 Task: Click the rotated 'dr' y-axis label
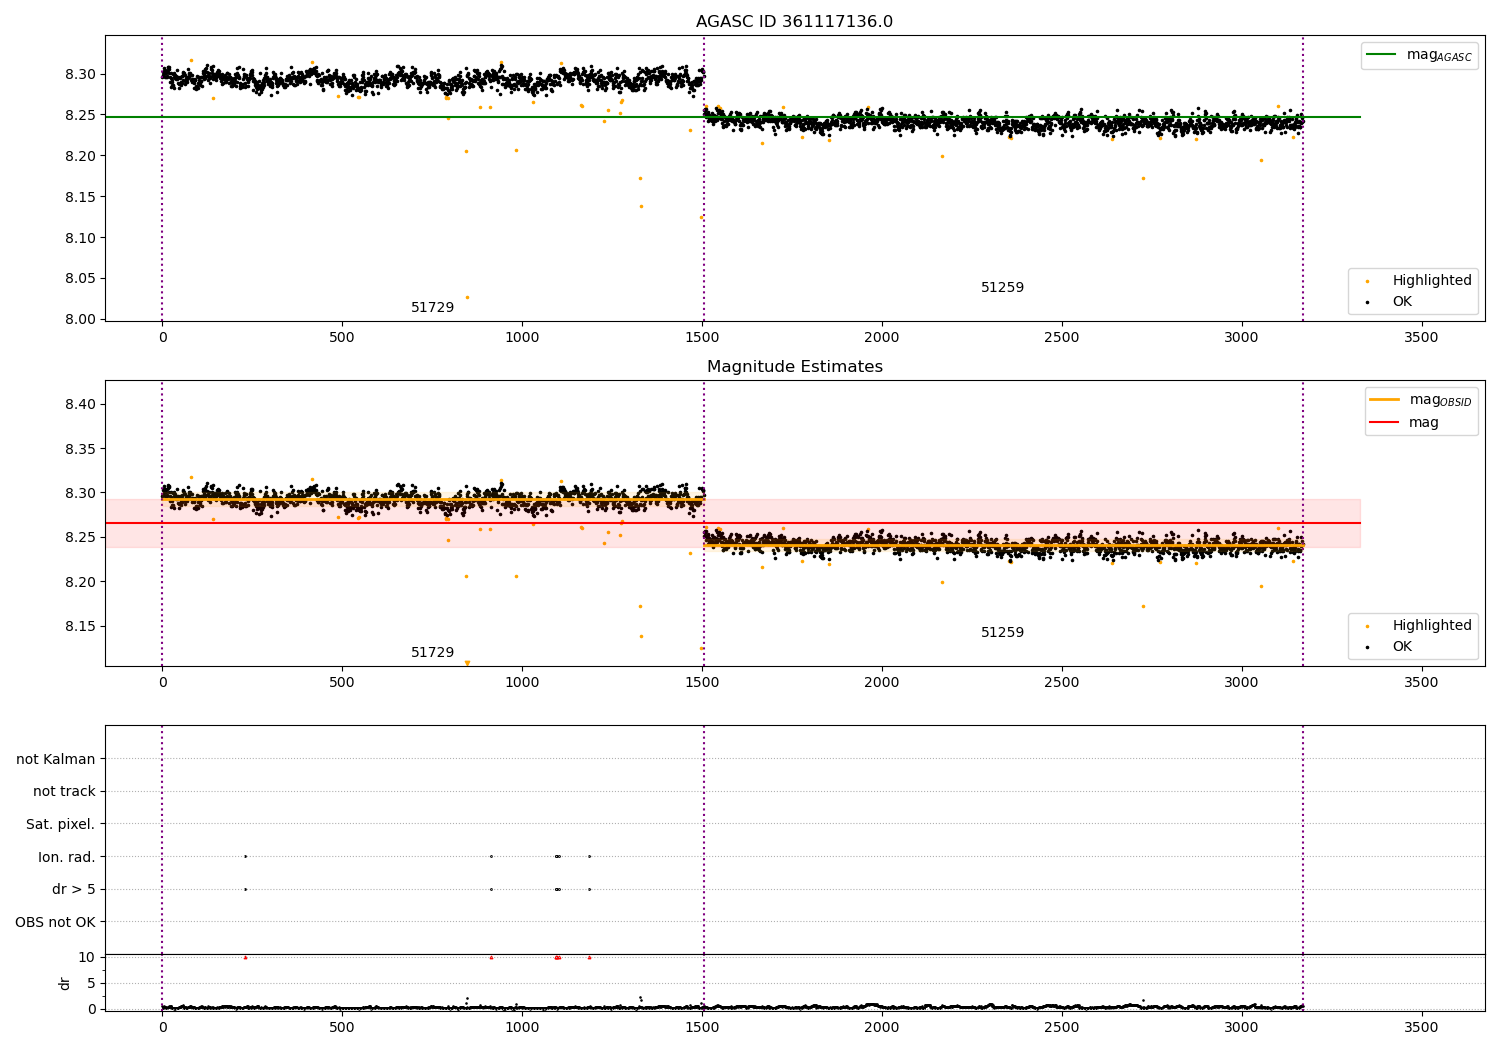pos(65,983)
